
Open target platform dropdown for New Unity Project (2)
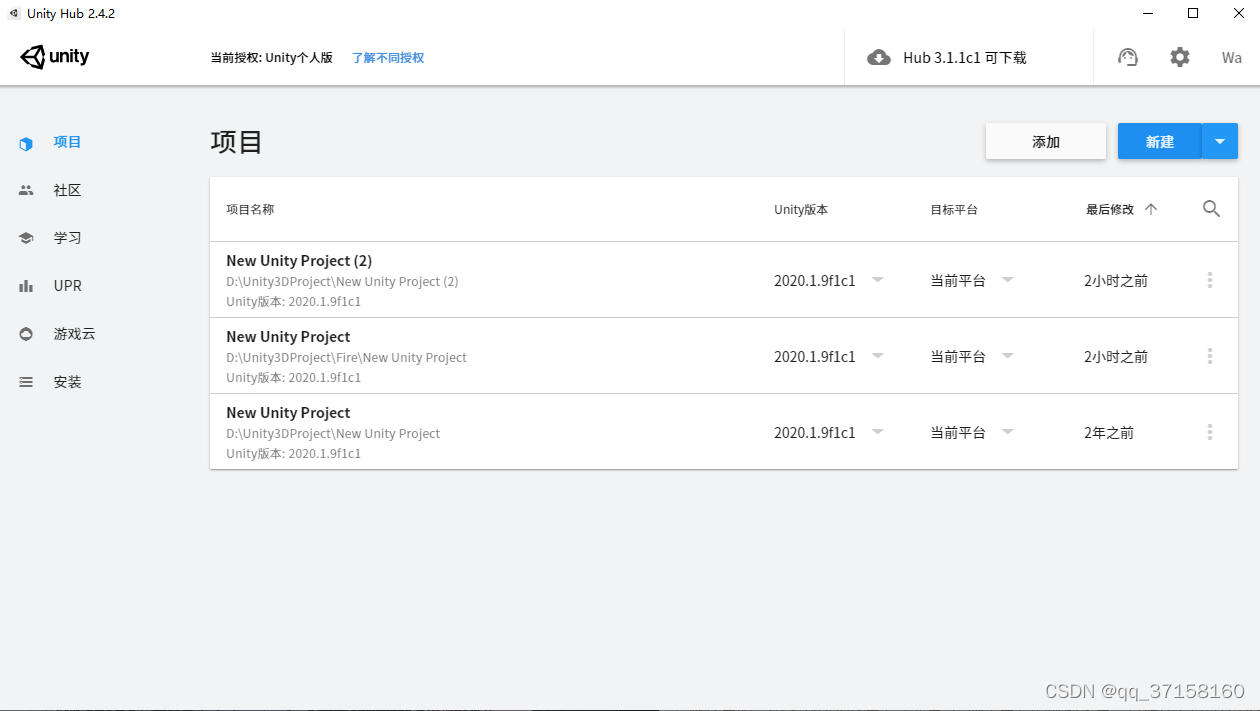tap(1008, 280)
